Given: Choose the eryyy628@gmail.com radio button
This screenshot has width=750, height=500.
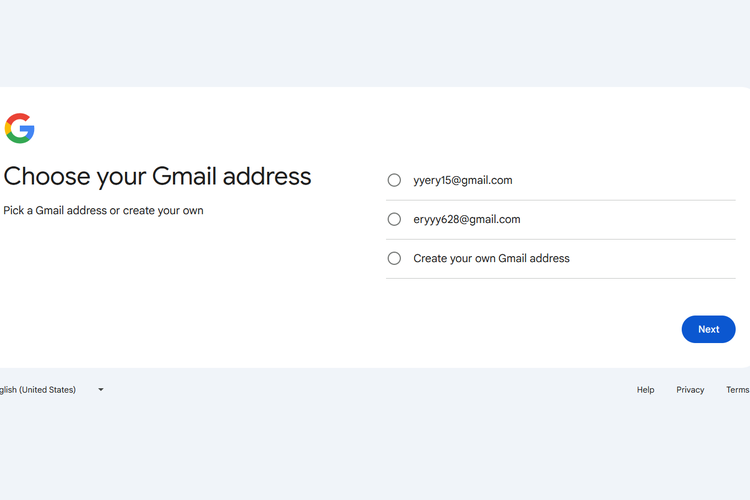Looking at the screenshot, I should coord(394,219).
